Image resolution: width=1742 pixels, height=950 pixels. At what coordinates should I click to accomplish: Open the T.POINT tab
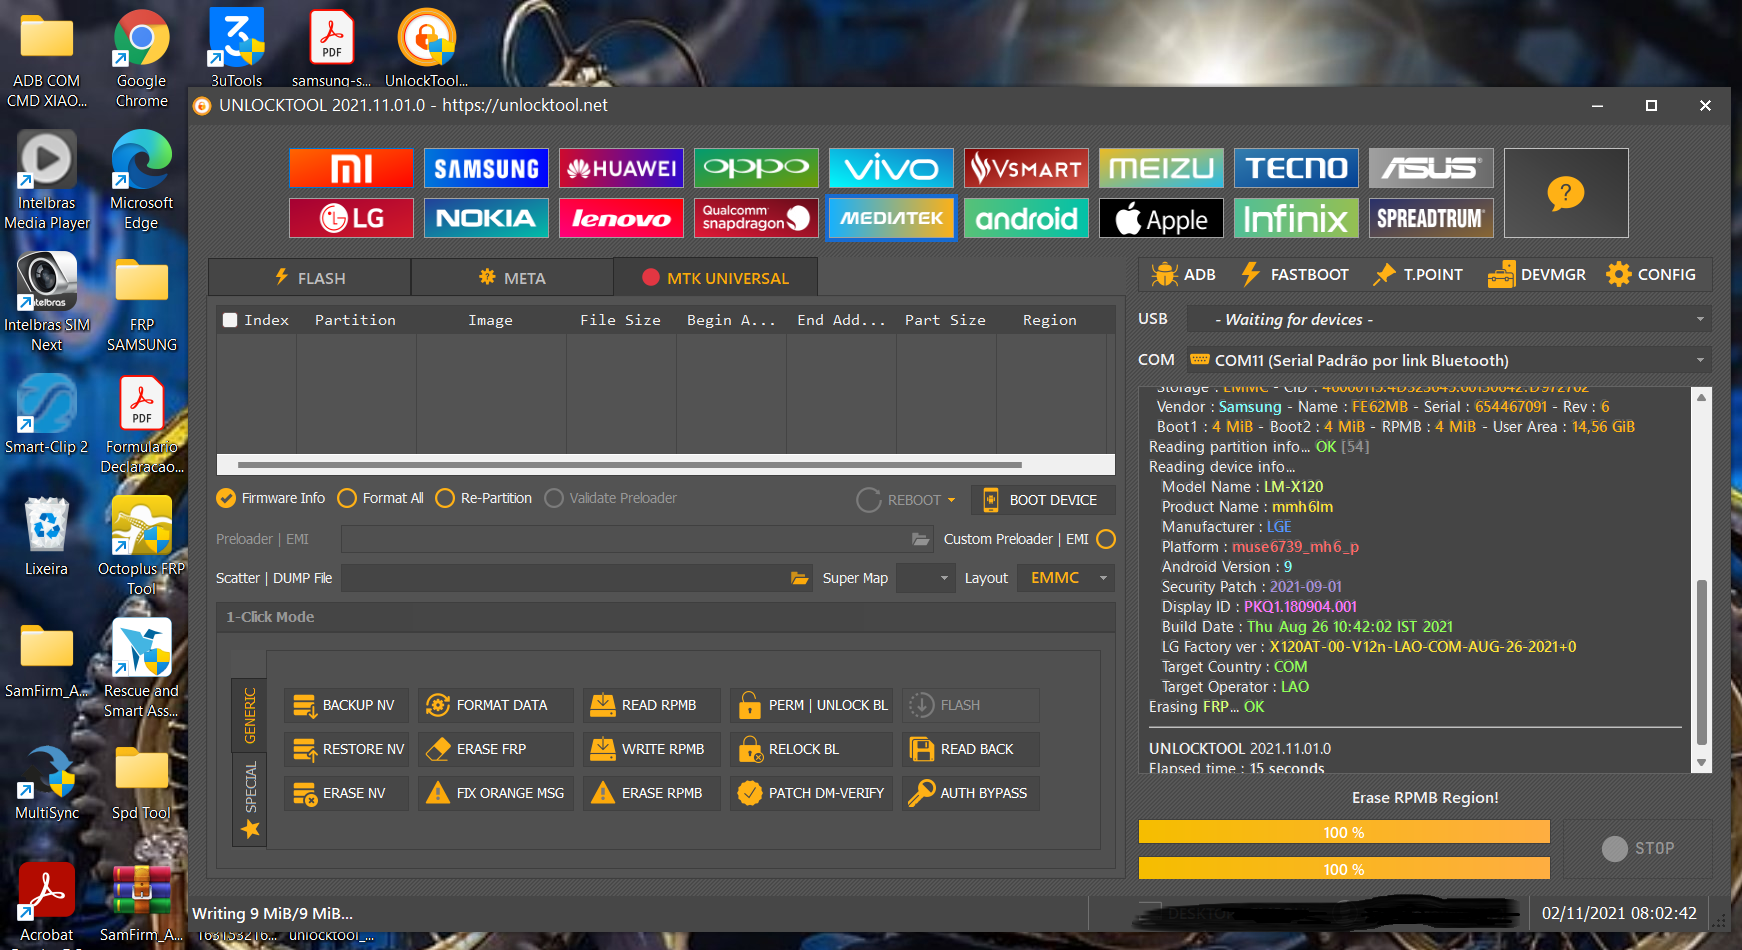tap(1418, 274)
